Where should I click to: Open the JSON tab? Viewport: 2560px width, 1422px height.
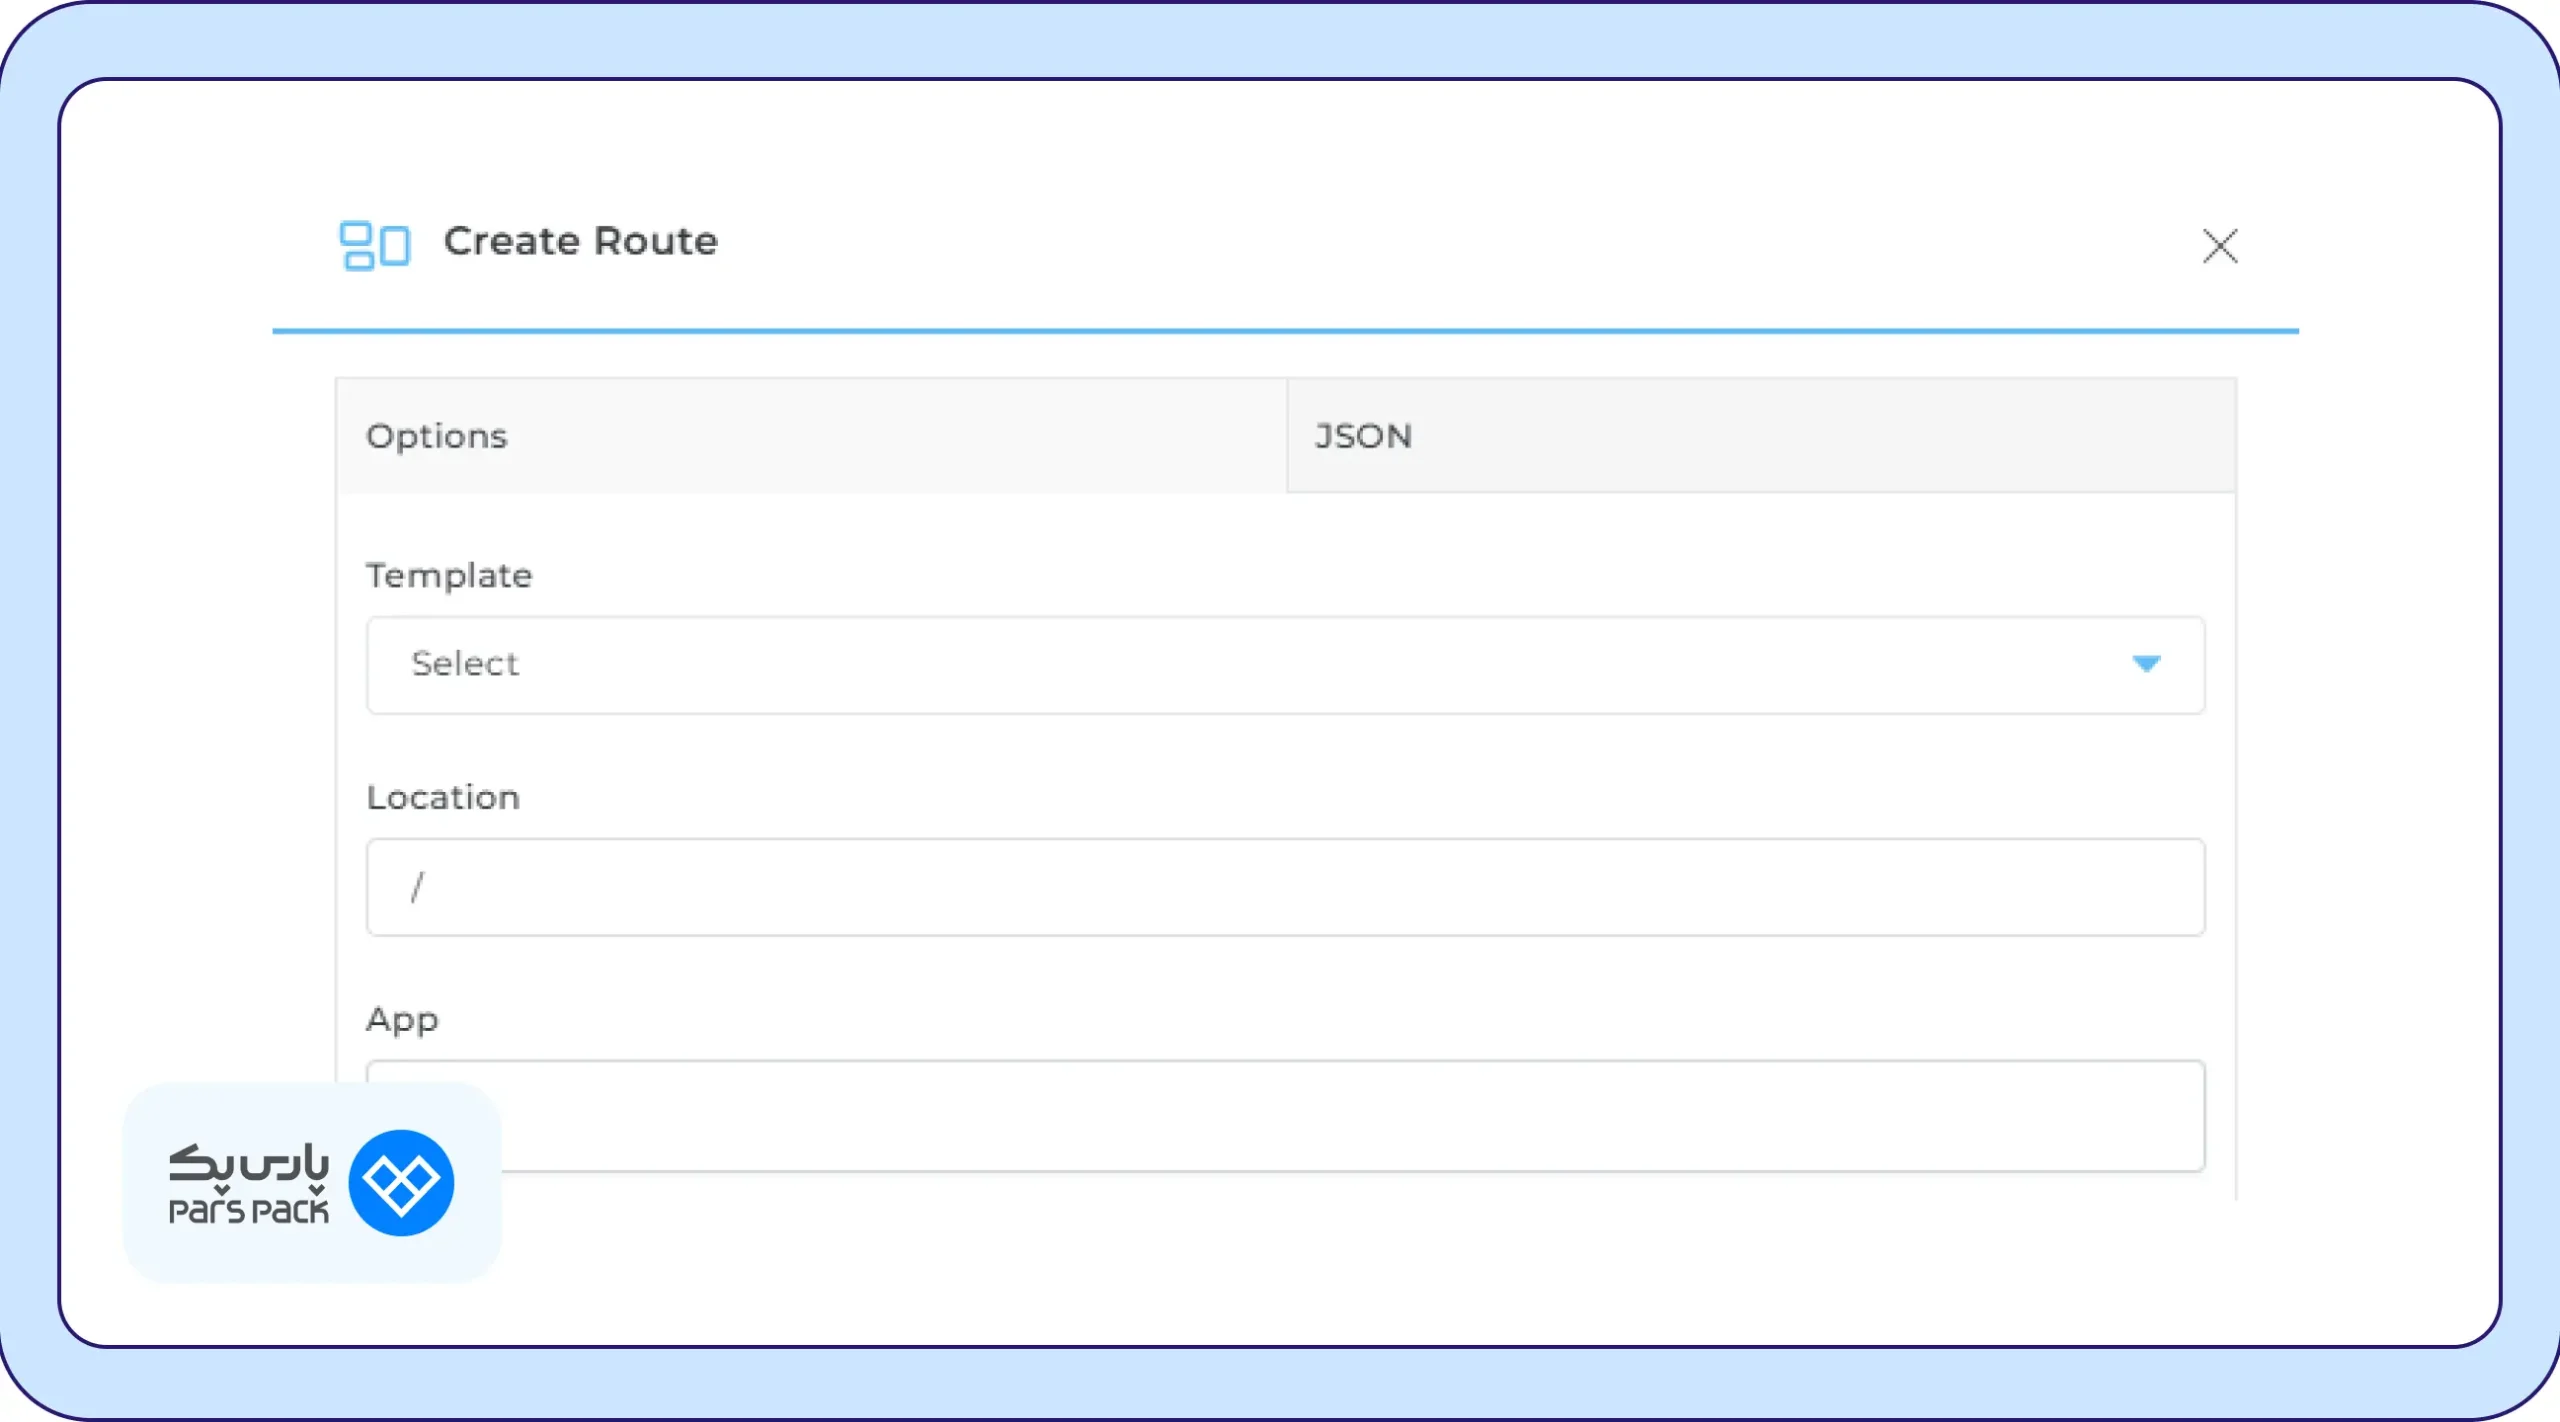(x=1760, y=436)
